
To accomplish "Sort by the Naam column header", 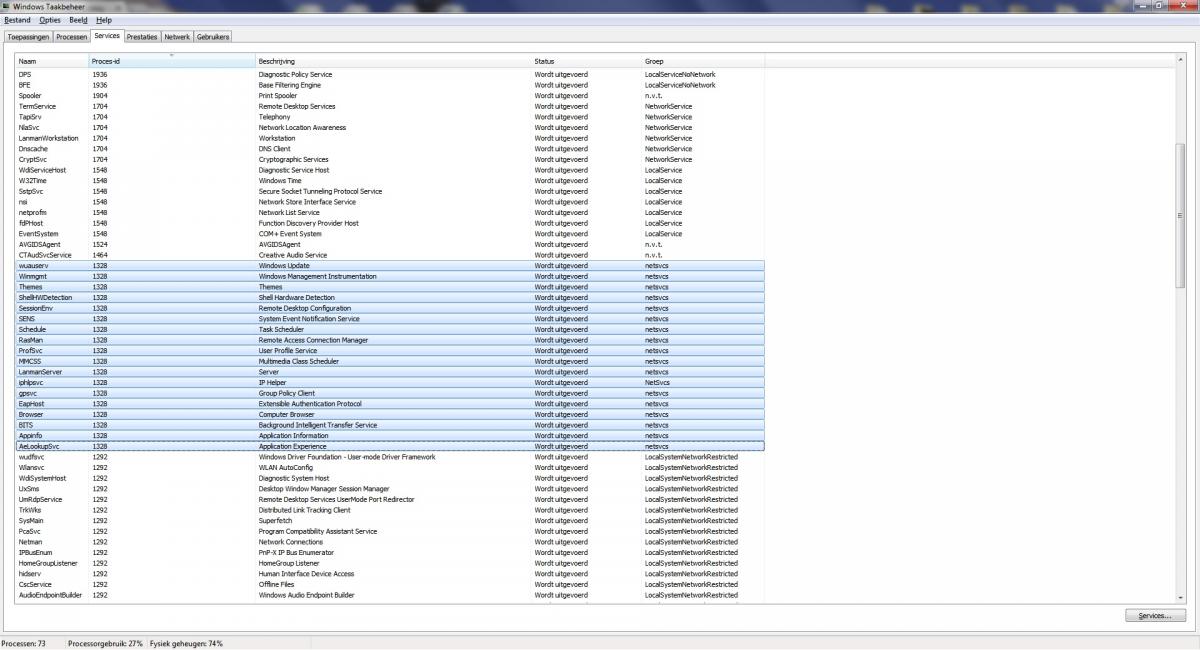I will point(52,62).
